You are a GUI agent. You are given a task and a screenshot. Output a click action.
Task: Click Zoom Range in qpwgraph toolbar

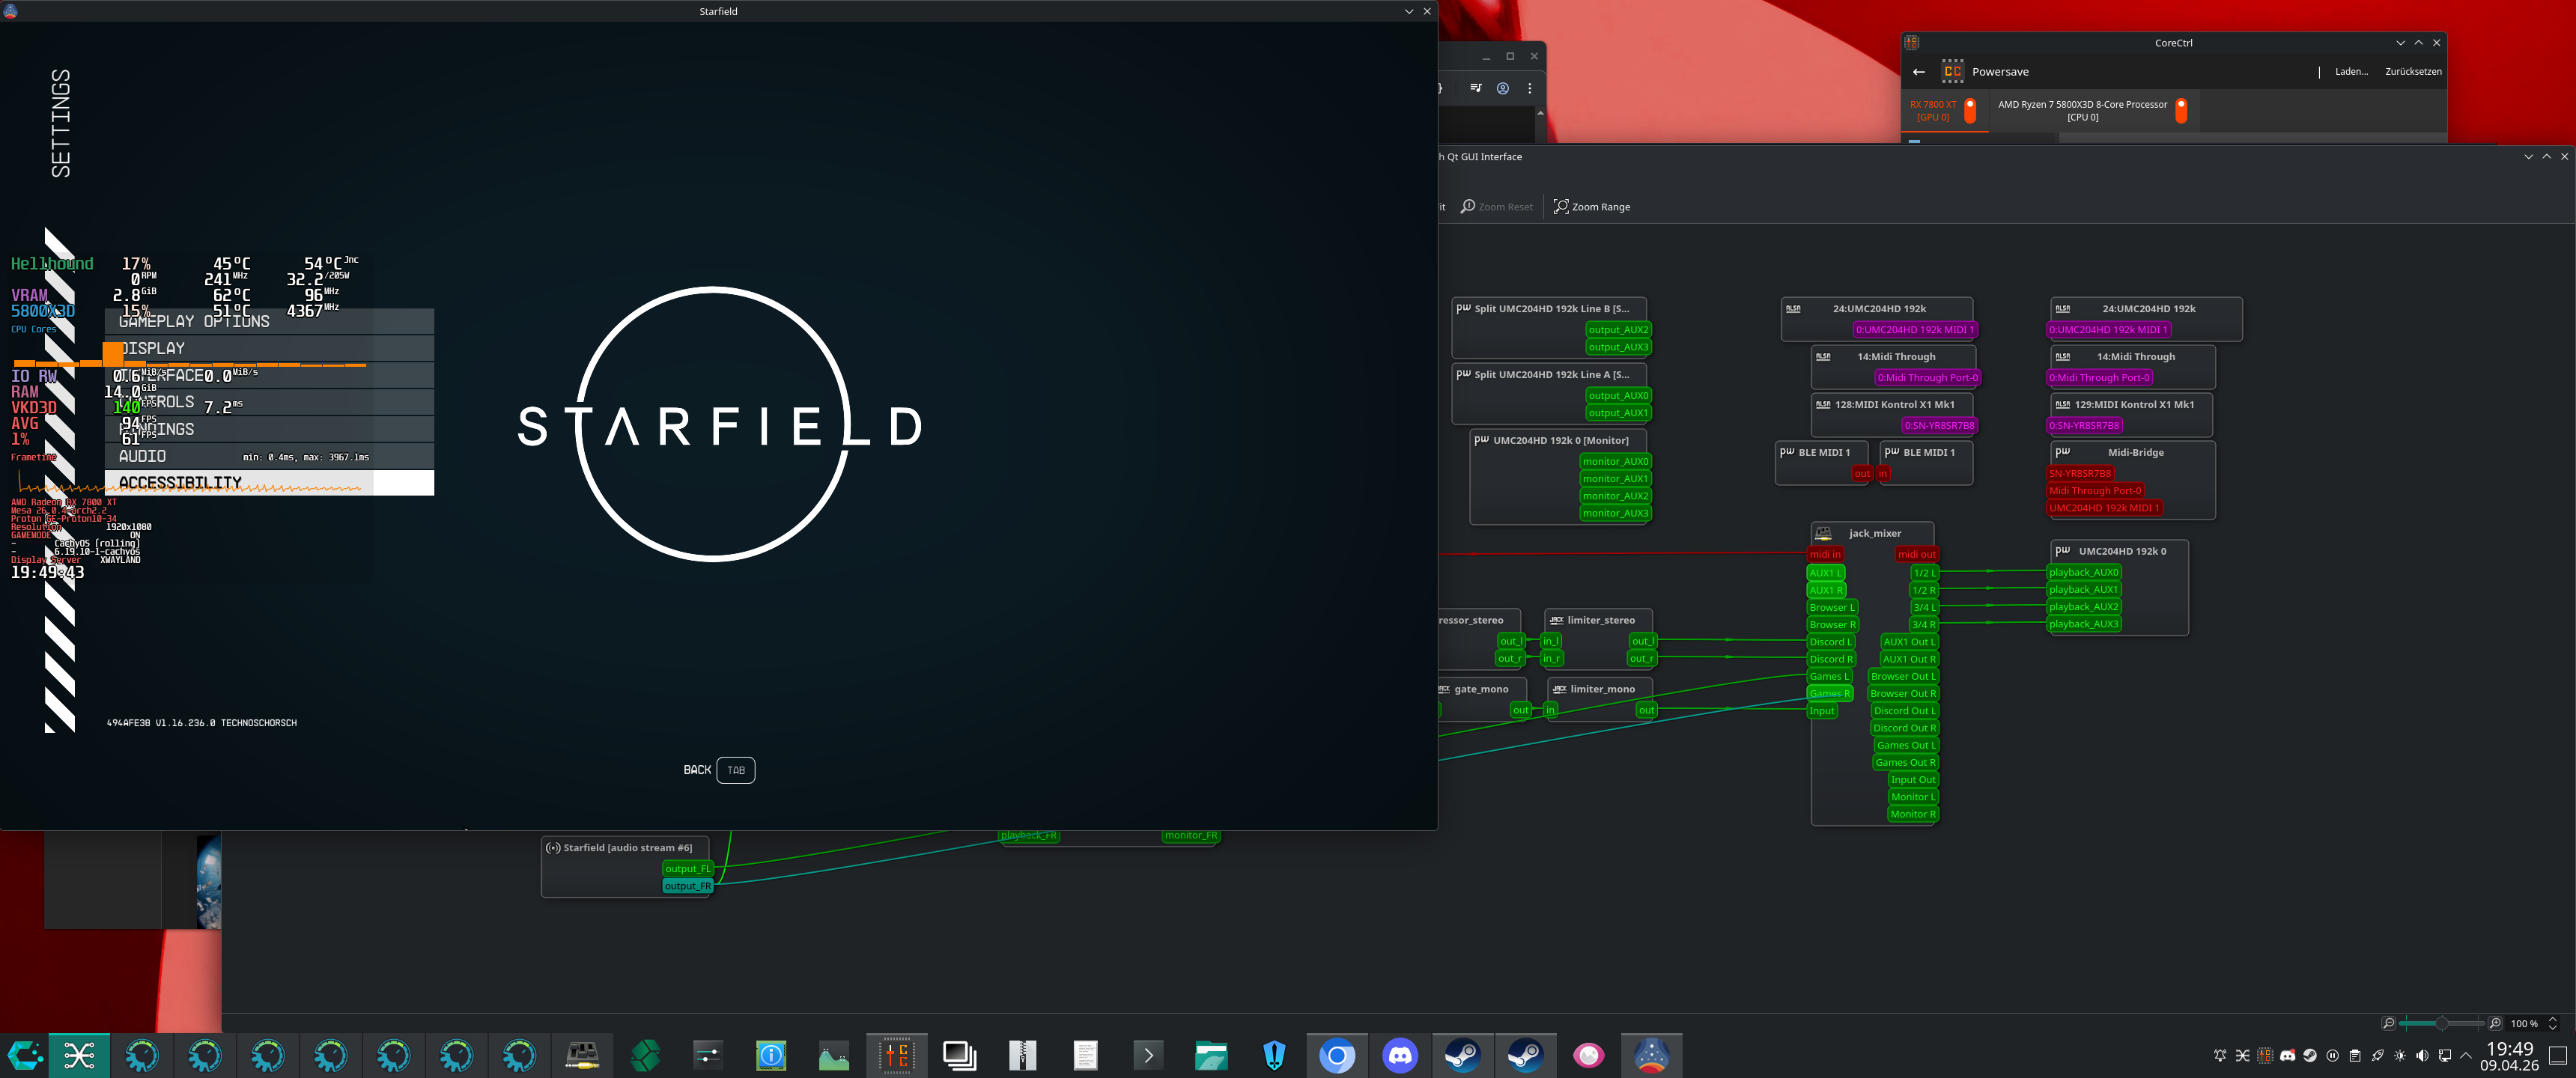tap(1591, 207)
